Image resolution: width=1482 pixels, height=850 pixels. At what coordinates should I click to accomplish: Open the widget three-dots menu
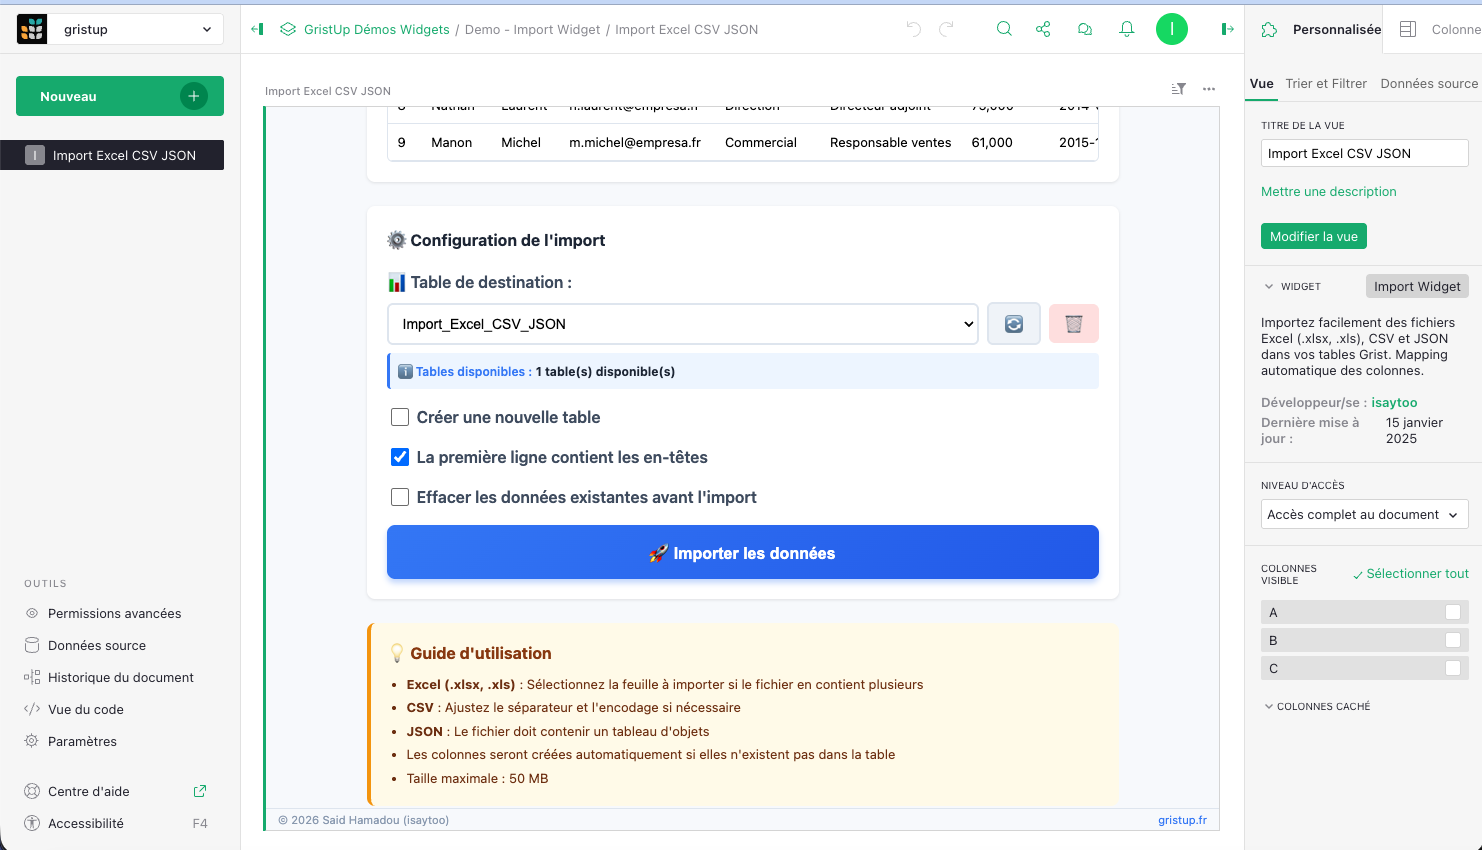point(1209,89)
